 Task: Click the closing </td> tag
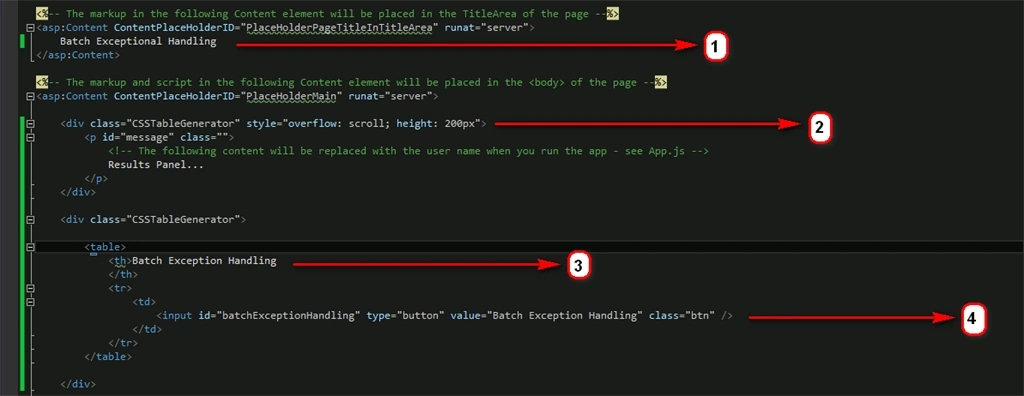[x=147, y=329]
